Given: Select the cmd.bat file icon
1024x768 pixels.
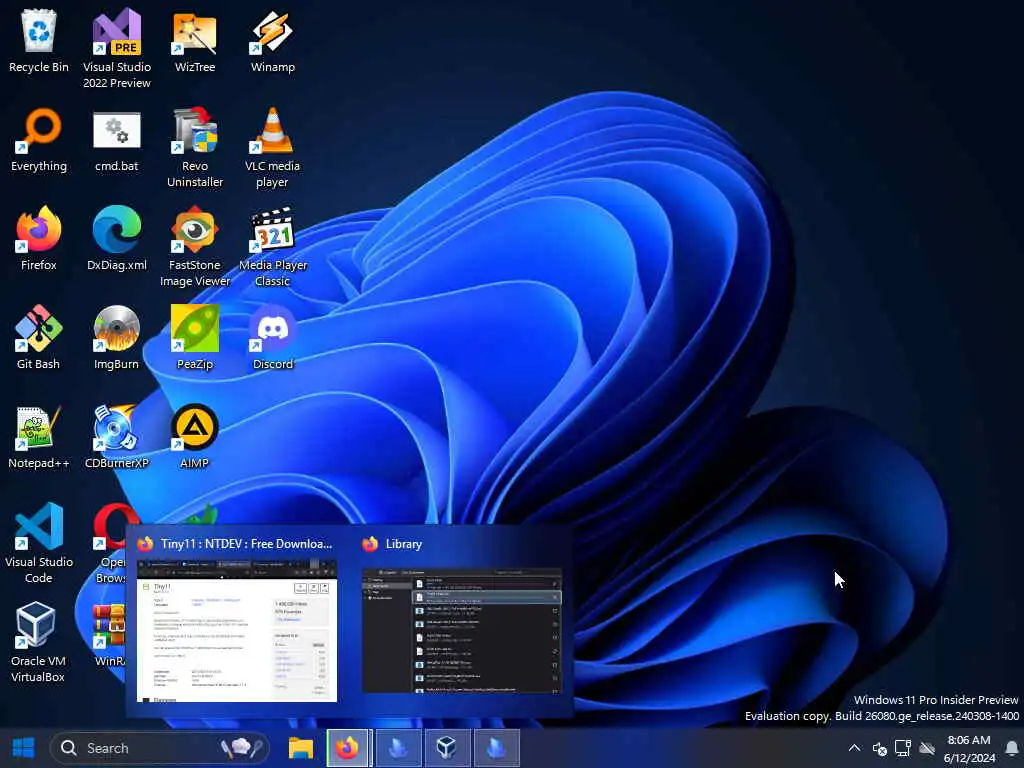Looking at the screenshot, I should pyautogui.click(x=116, y=140).
